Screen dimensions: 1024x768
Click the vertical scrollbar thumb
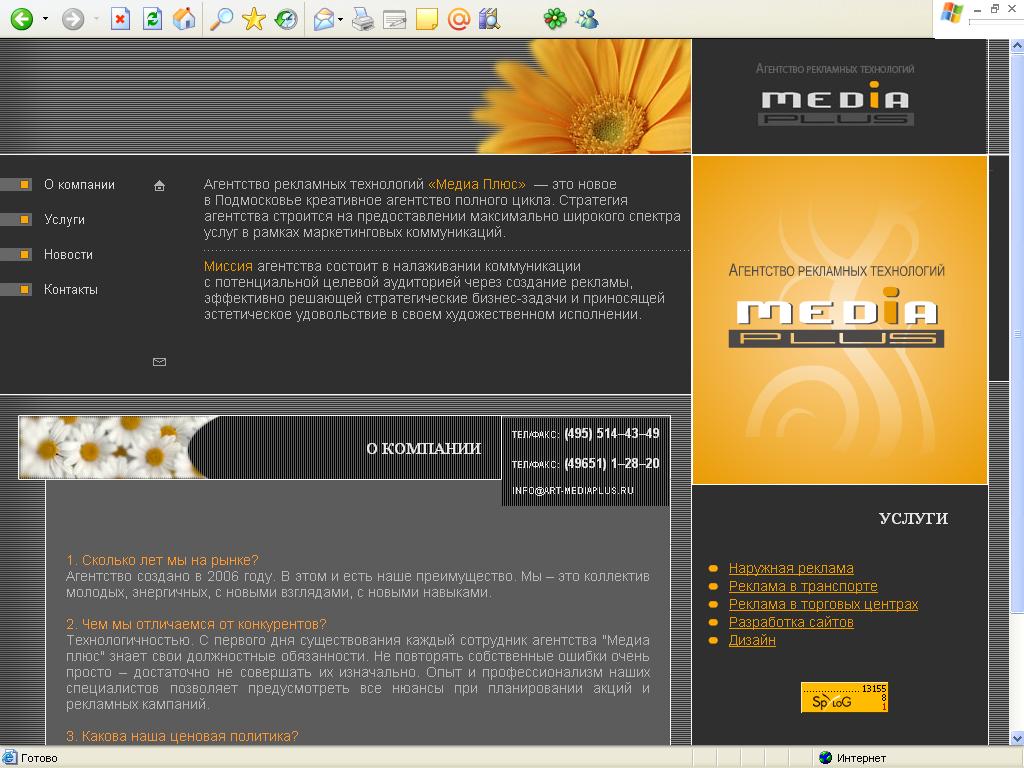tap(1017, 333)
